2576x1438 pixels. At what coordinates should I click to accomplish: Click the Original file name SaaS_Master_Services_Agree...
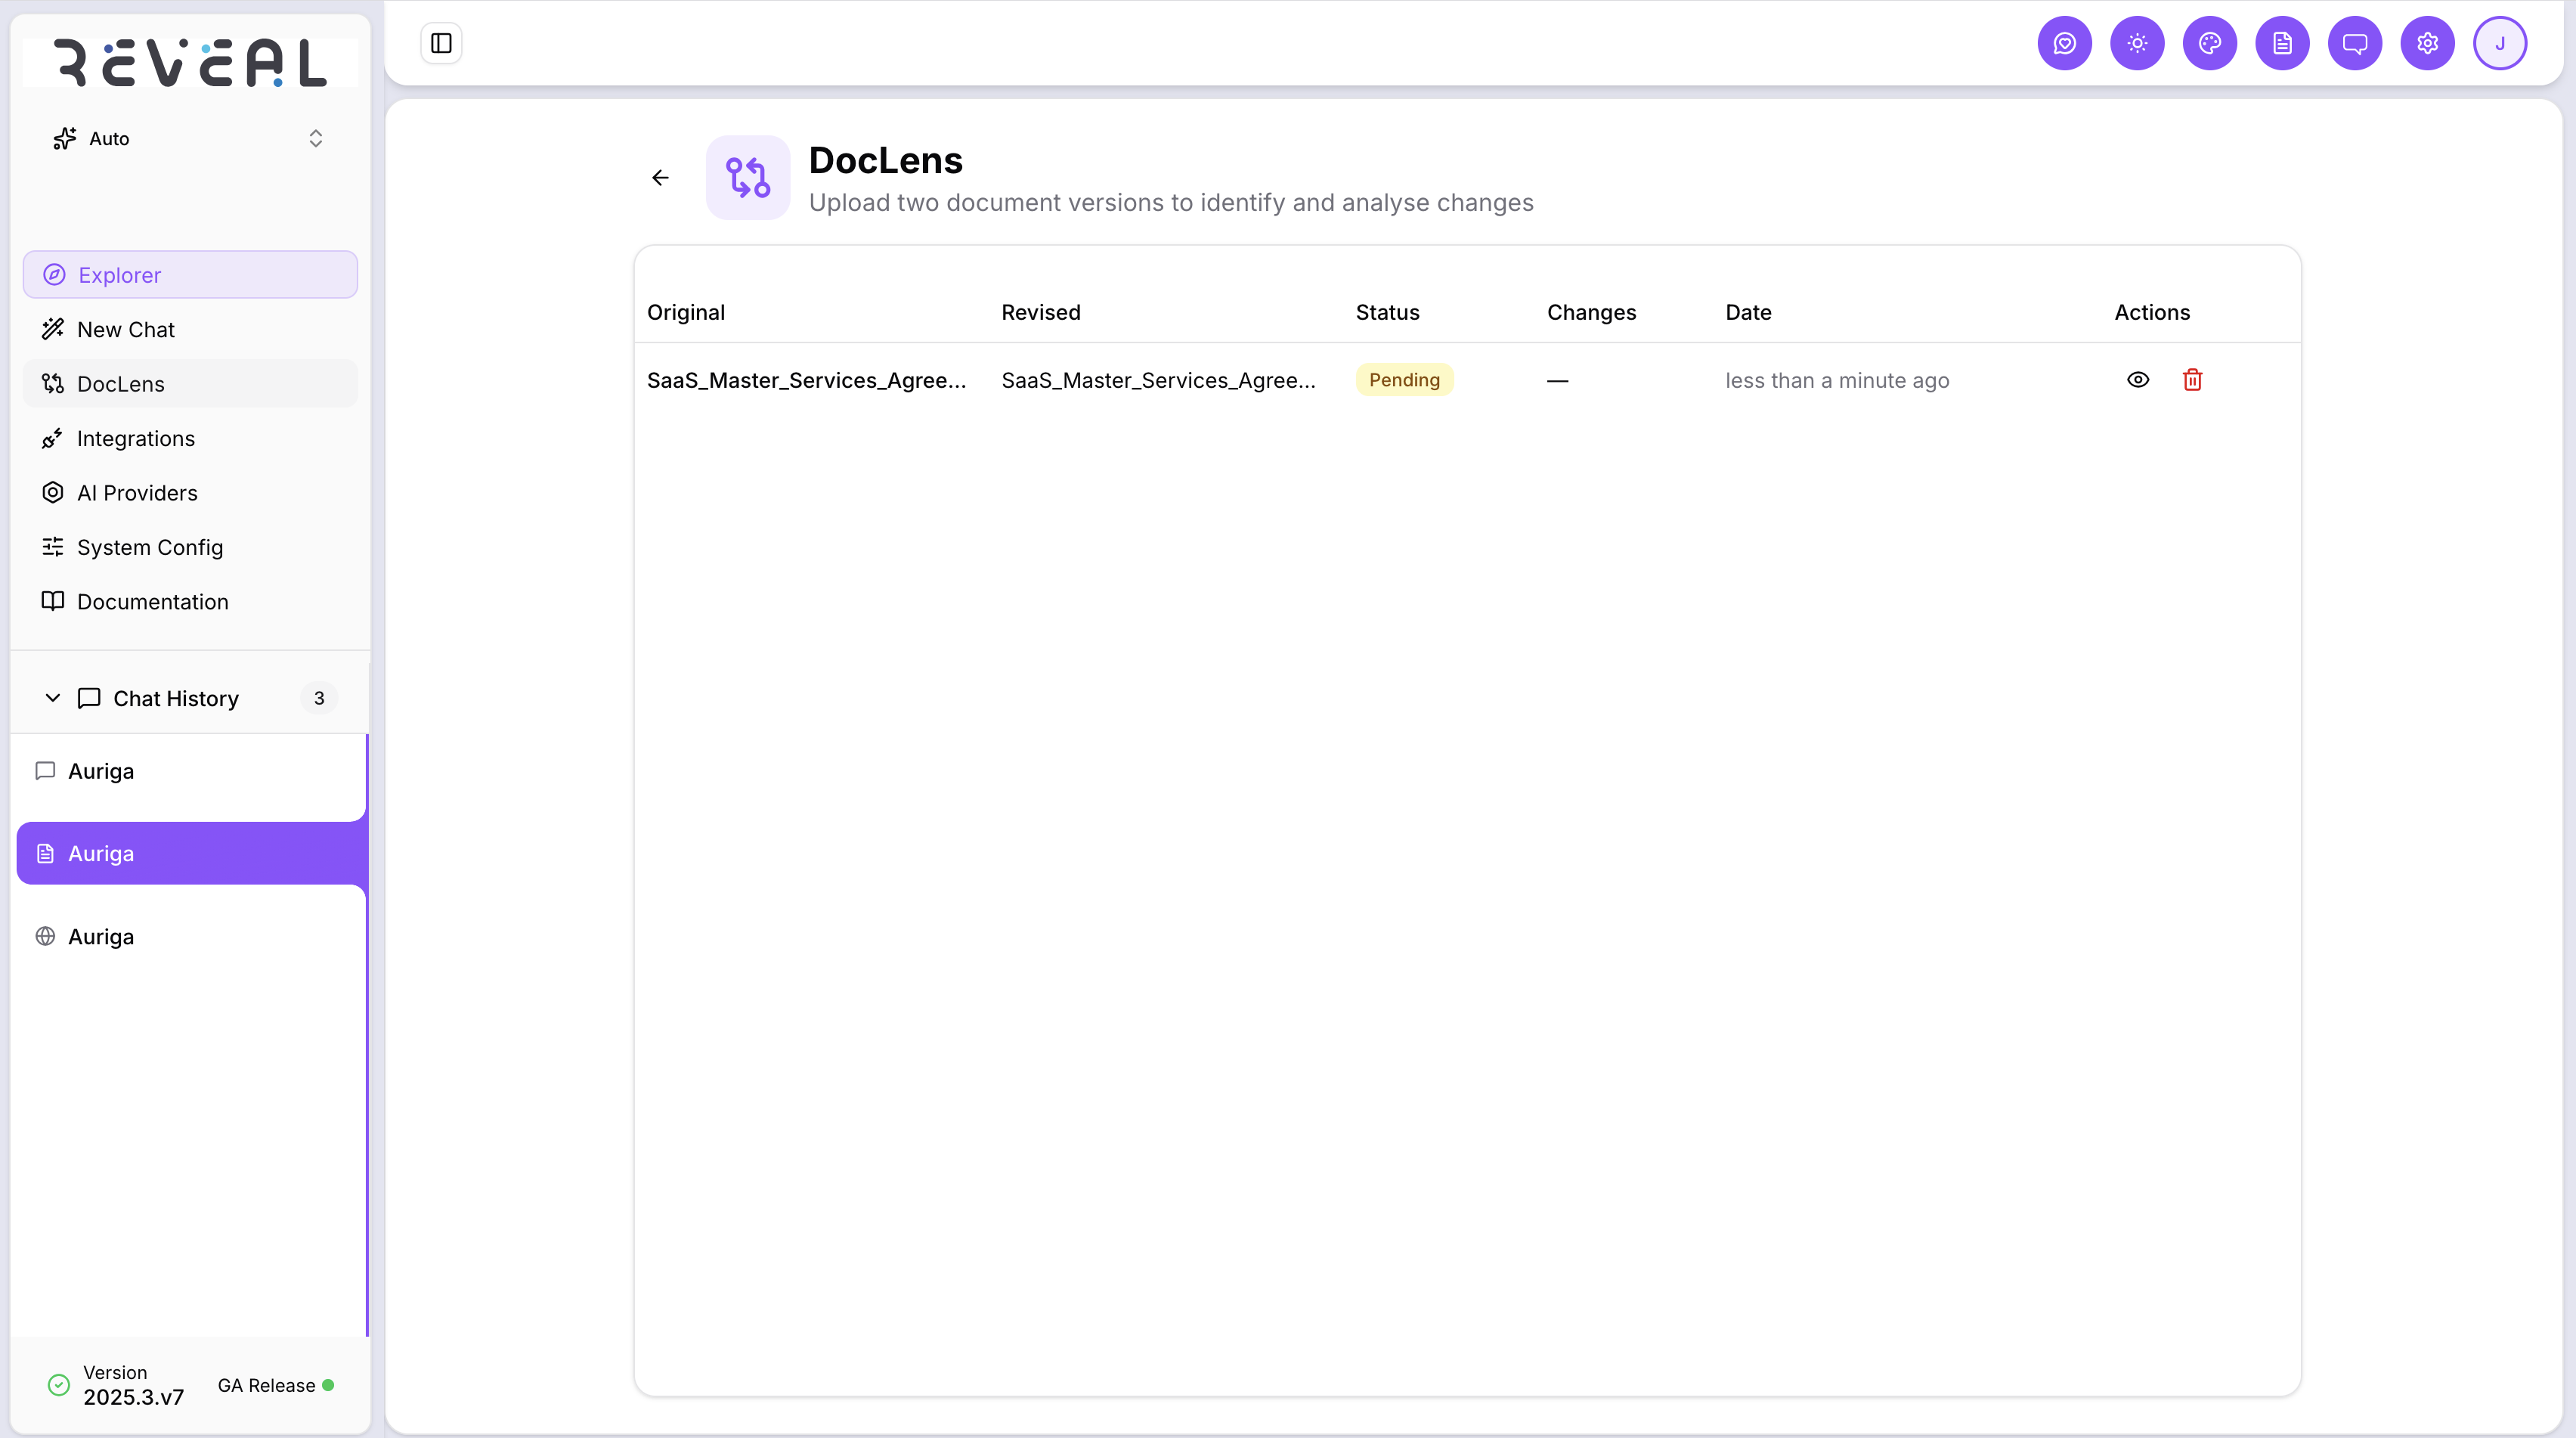[x=806, y=380]
